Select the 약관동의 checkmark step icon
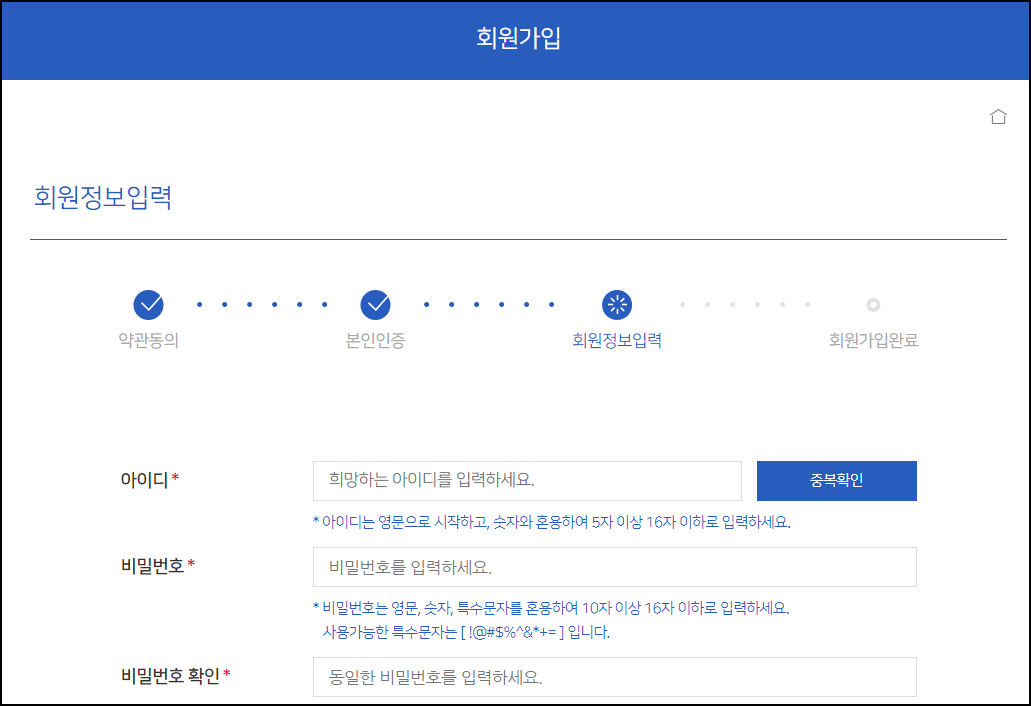This screenshot has height=706, width=1031. click(x=149, y=304)
